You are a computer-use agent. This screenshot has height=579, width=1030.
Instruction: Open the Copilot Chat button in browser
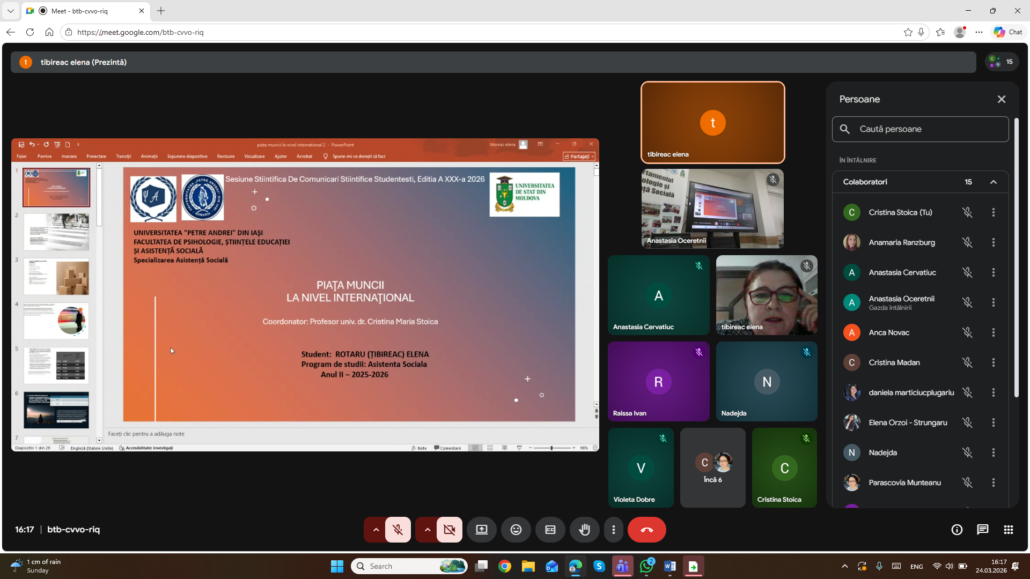[x=1008, y=32]
